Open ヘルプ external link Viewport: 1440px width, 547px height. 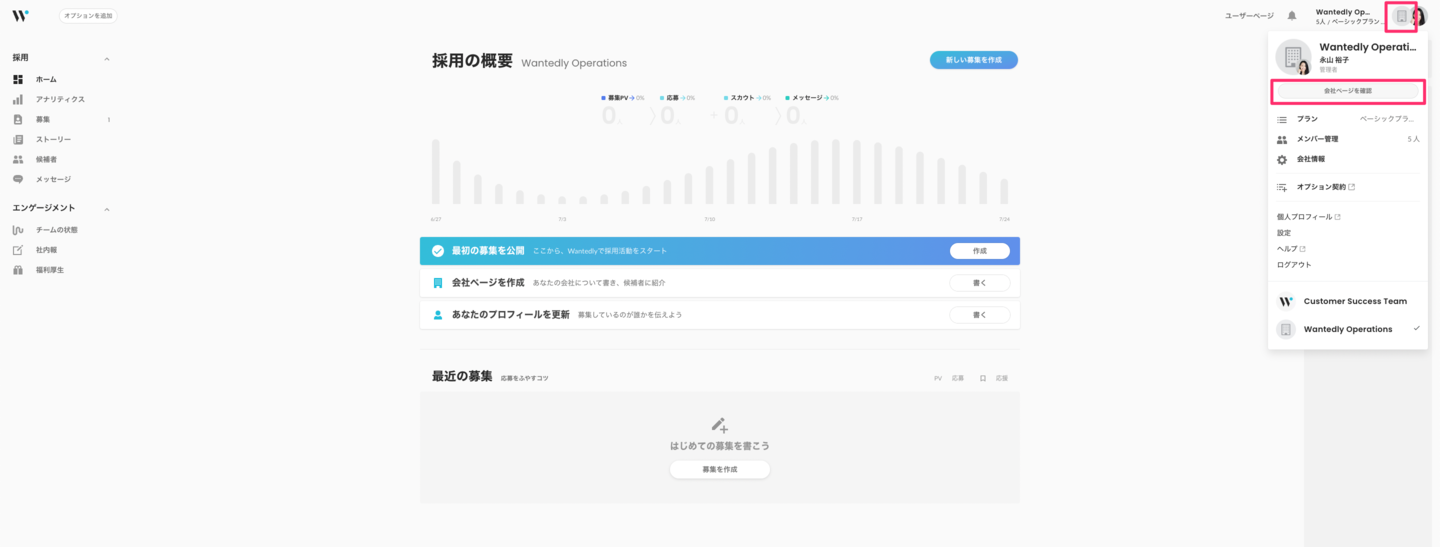point(1291,249)
